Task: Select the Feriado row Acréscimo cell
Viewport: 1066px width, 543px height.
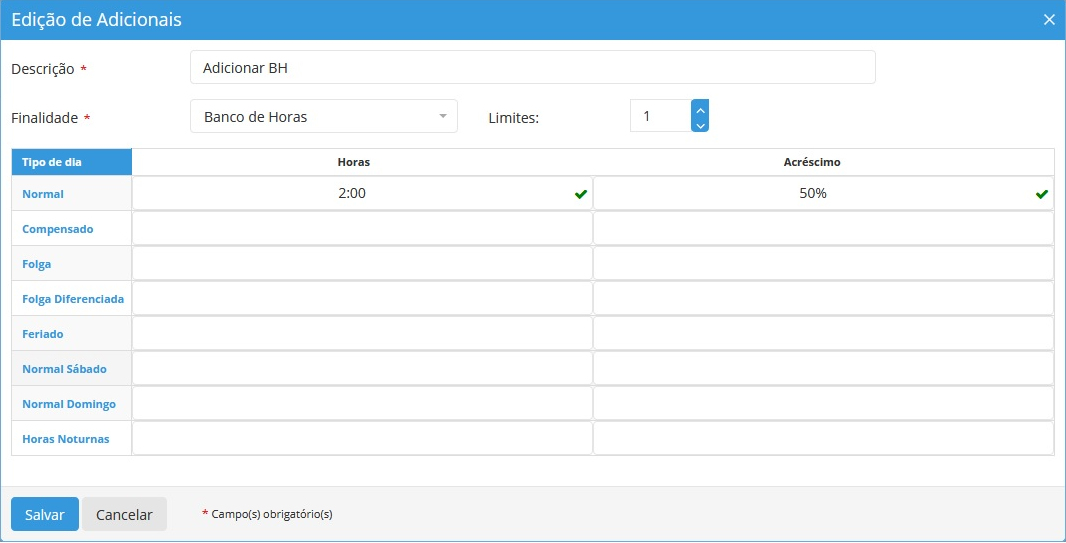Action: tap(823, 334)
